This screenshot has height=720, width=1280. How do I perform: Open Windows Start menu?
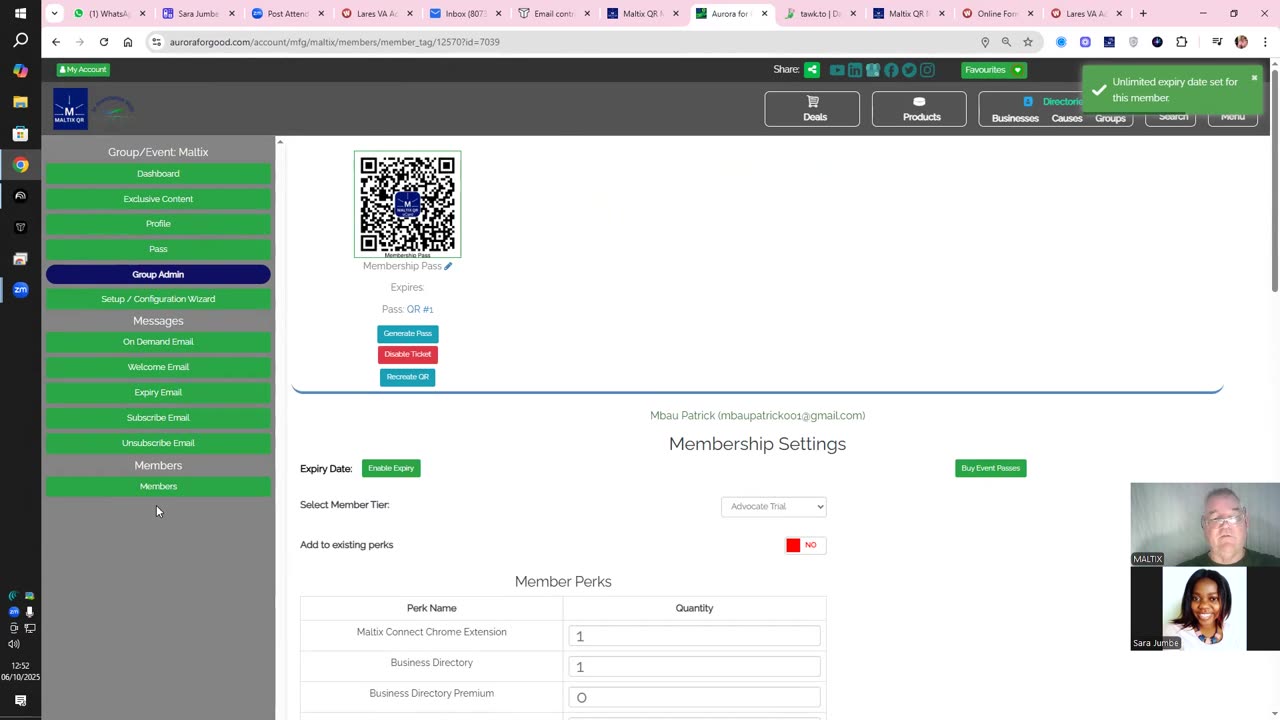point(20,14)
